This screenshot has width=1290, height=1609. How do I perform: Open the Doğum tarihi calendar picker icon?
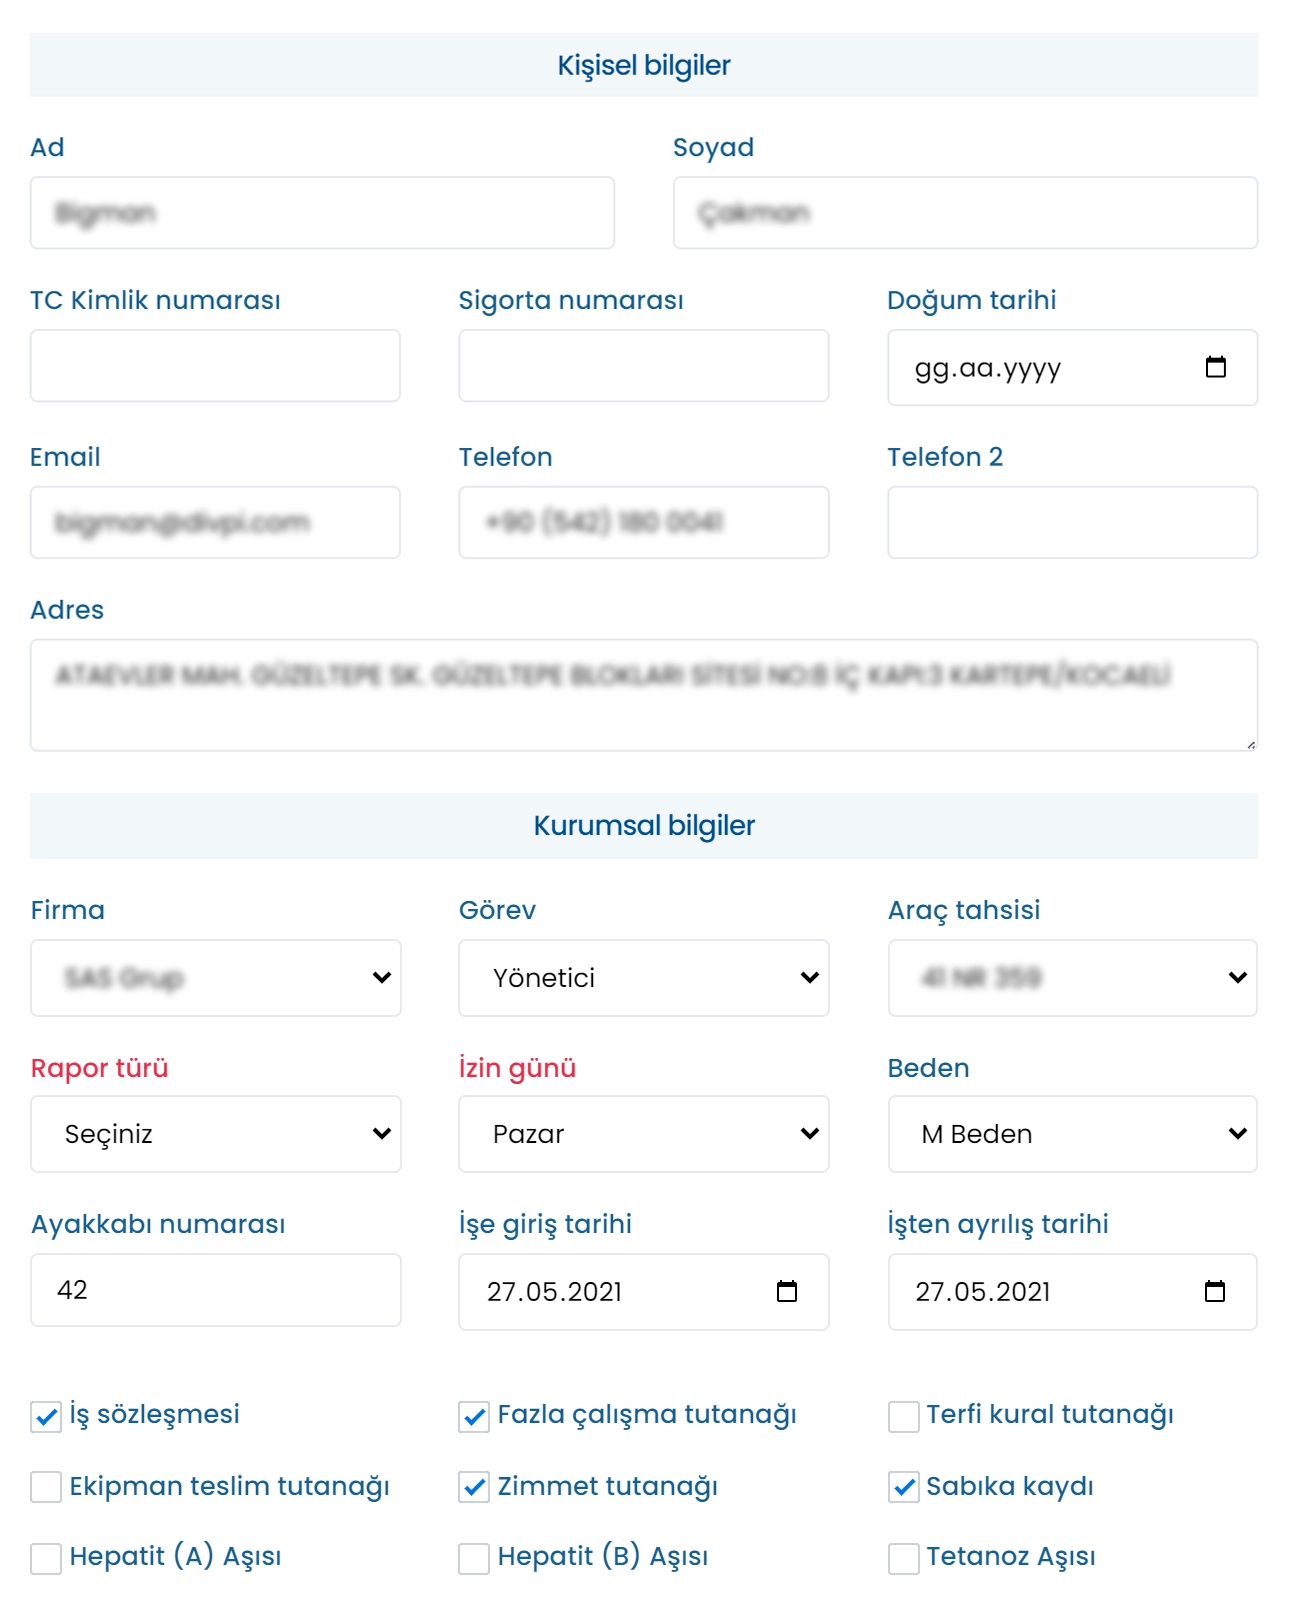[x=1215, y=367]
